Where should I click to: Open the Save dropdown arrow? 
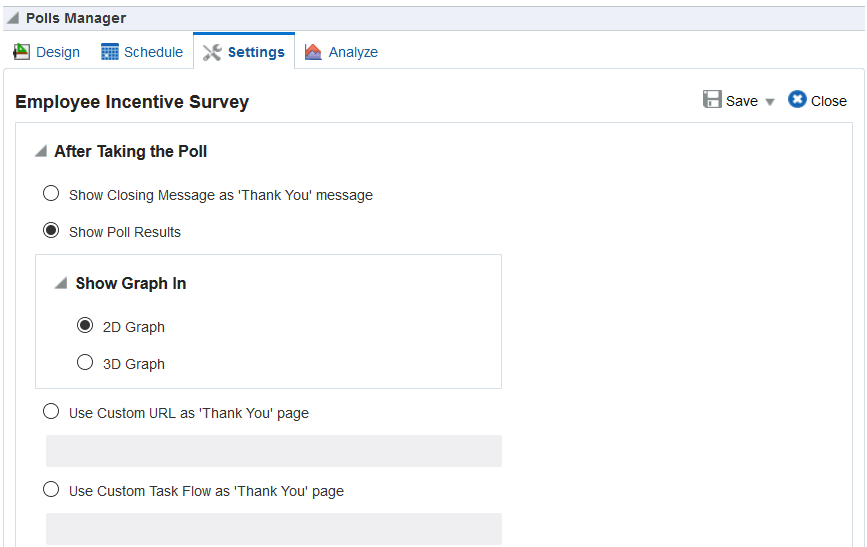[770, 102]
